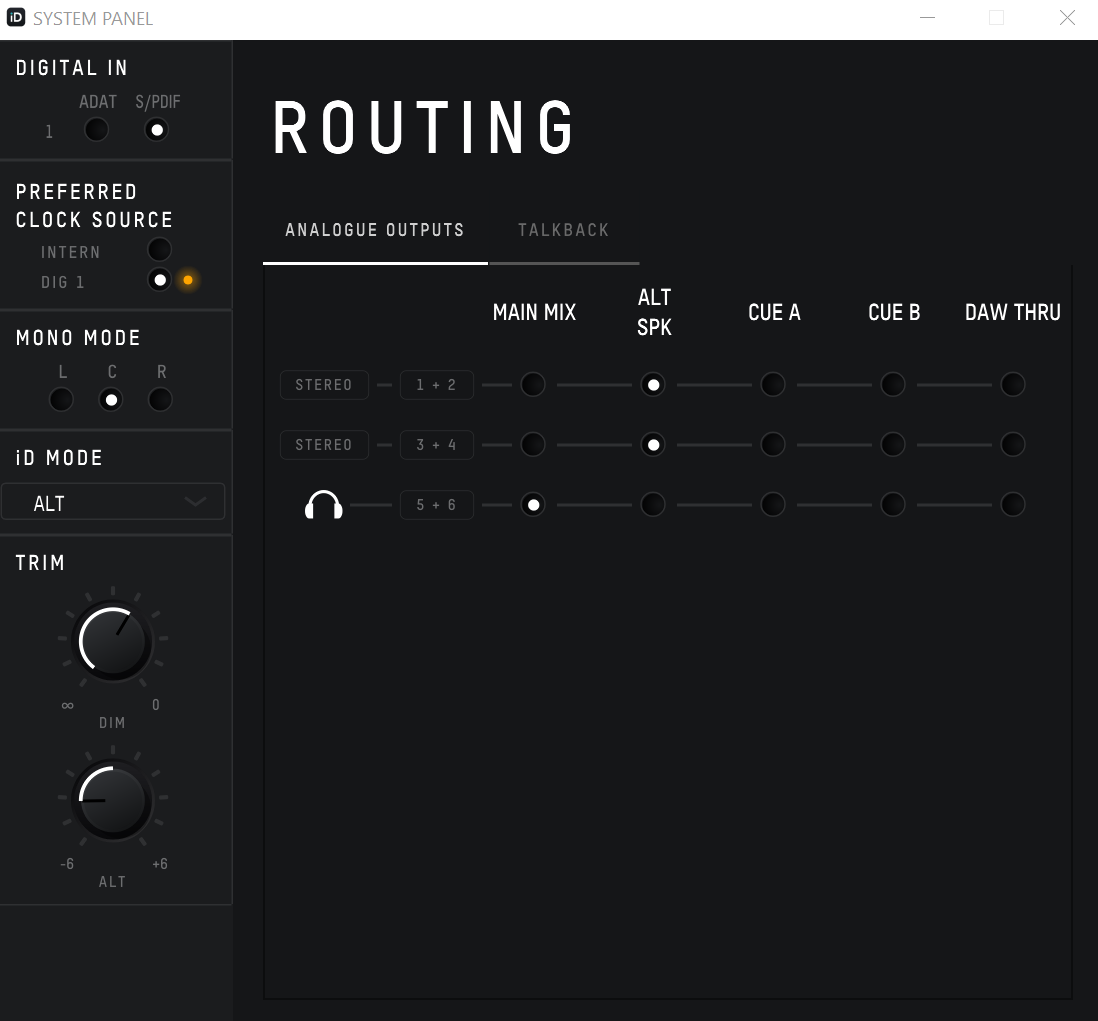Close the System Panel window
This screenshot has height=1021, width=1098.
tap(1067, 18)
